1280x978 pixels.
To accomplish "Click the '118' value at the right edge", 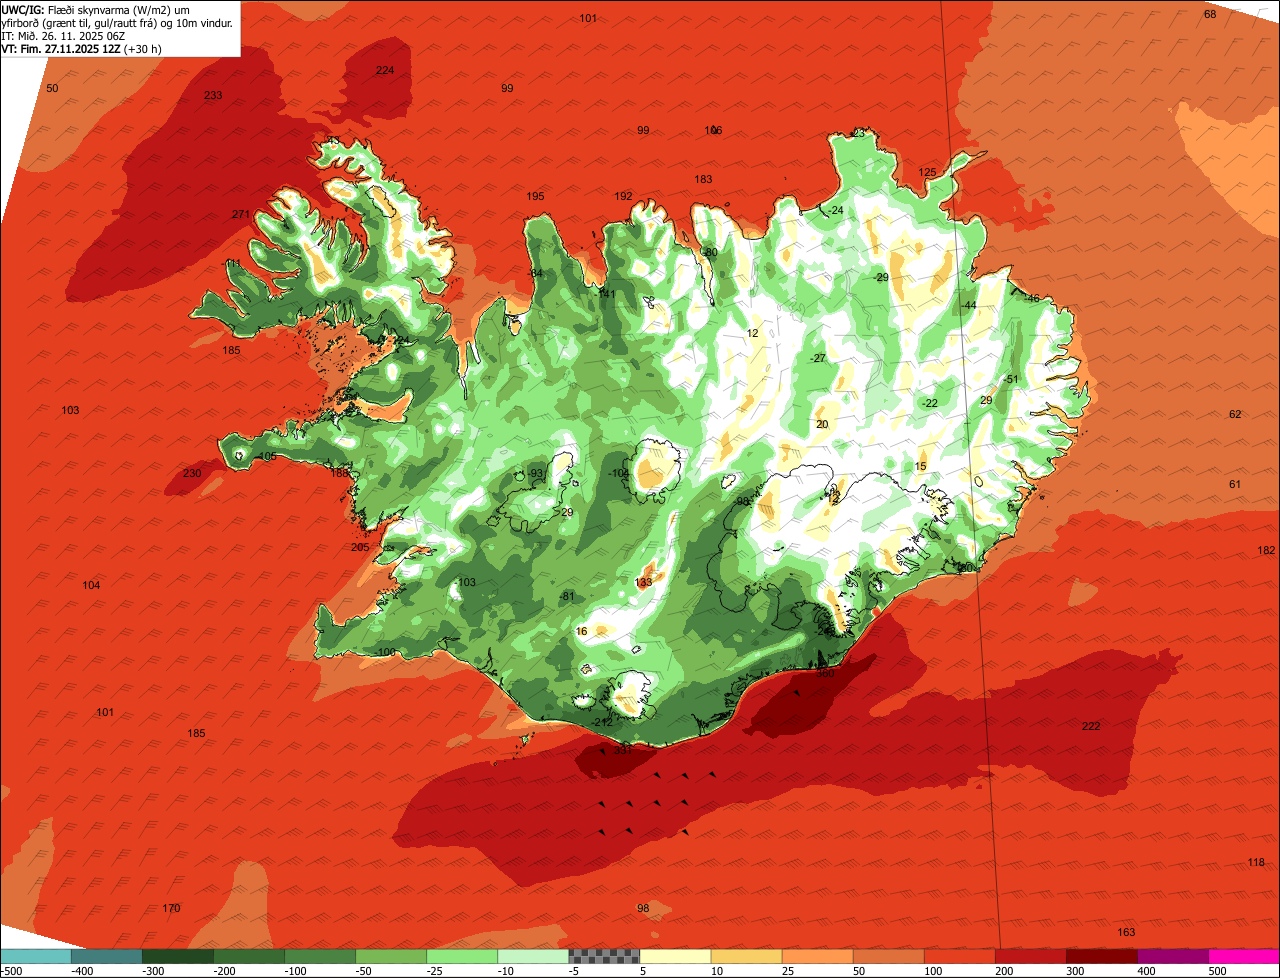I will tap(1257, 863).
